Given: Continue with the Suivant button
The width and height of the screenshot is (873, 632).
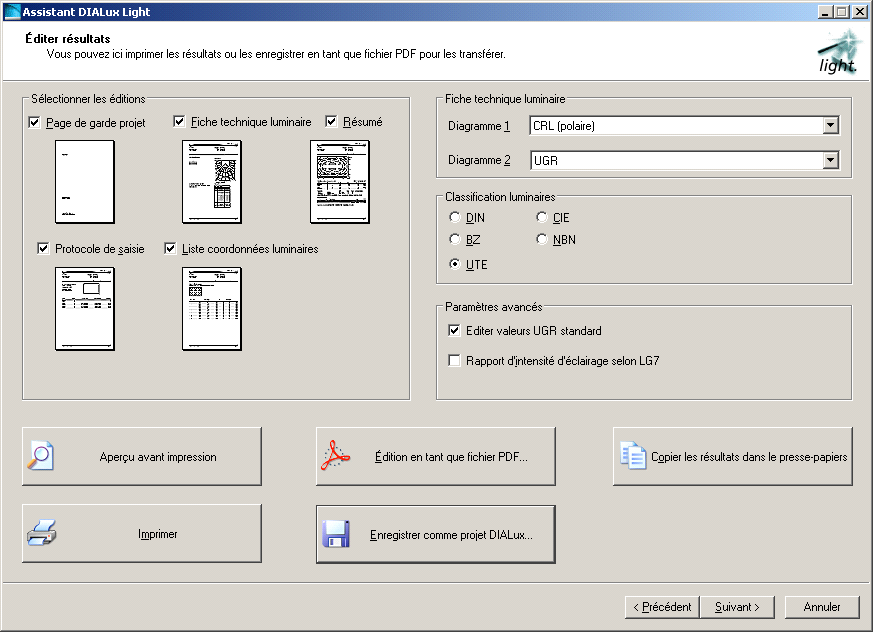Looking at the screenshot, I should [737, 607].
